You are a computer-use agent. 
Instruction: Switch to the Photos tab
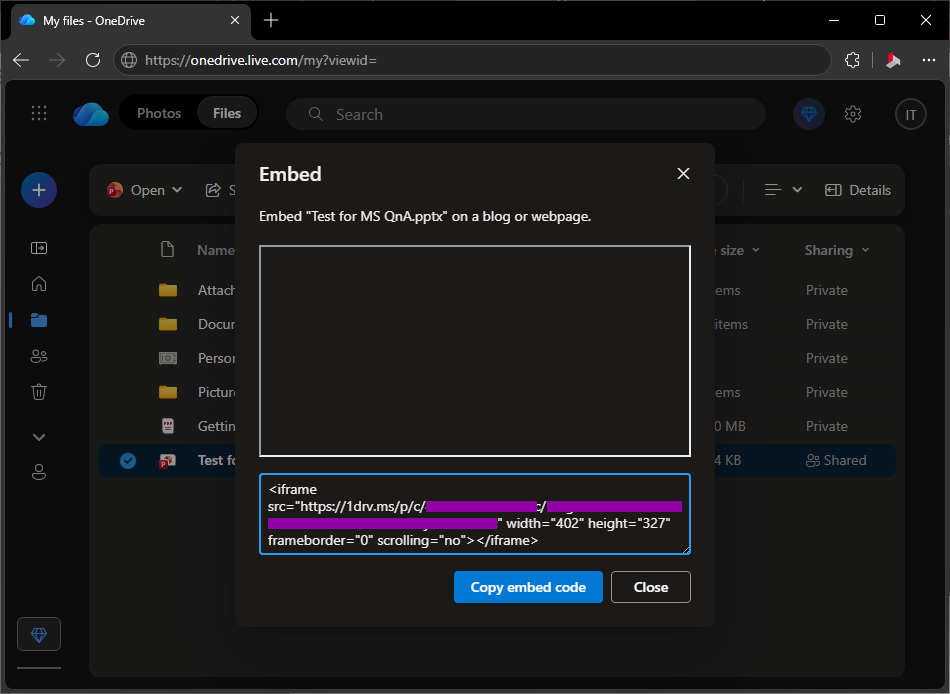coord(159,113)
